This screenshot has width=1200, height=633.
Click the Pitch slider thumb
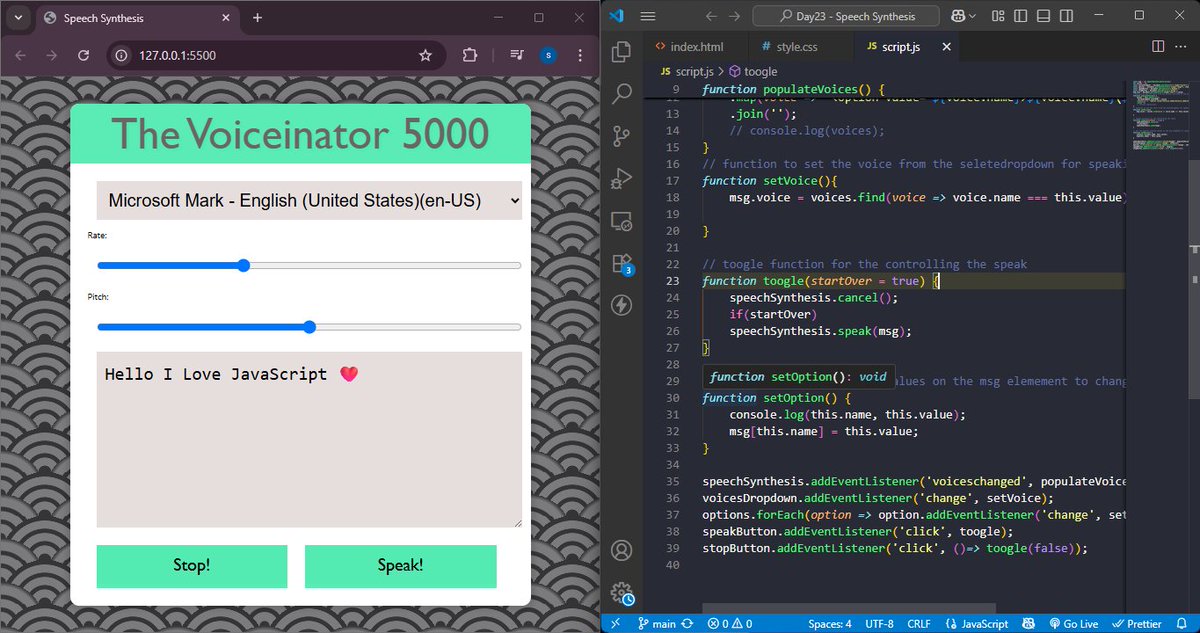click(x=309, y=327)
